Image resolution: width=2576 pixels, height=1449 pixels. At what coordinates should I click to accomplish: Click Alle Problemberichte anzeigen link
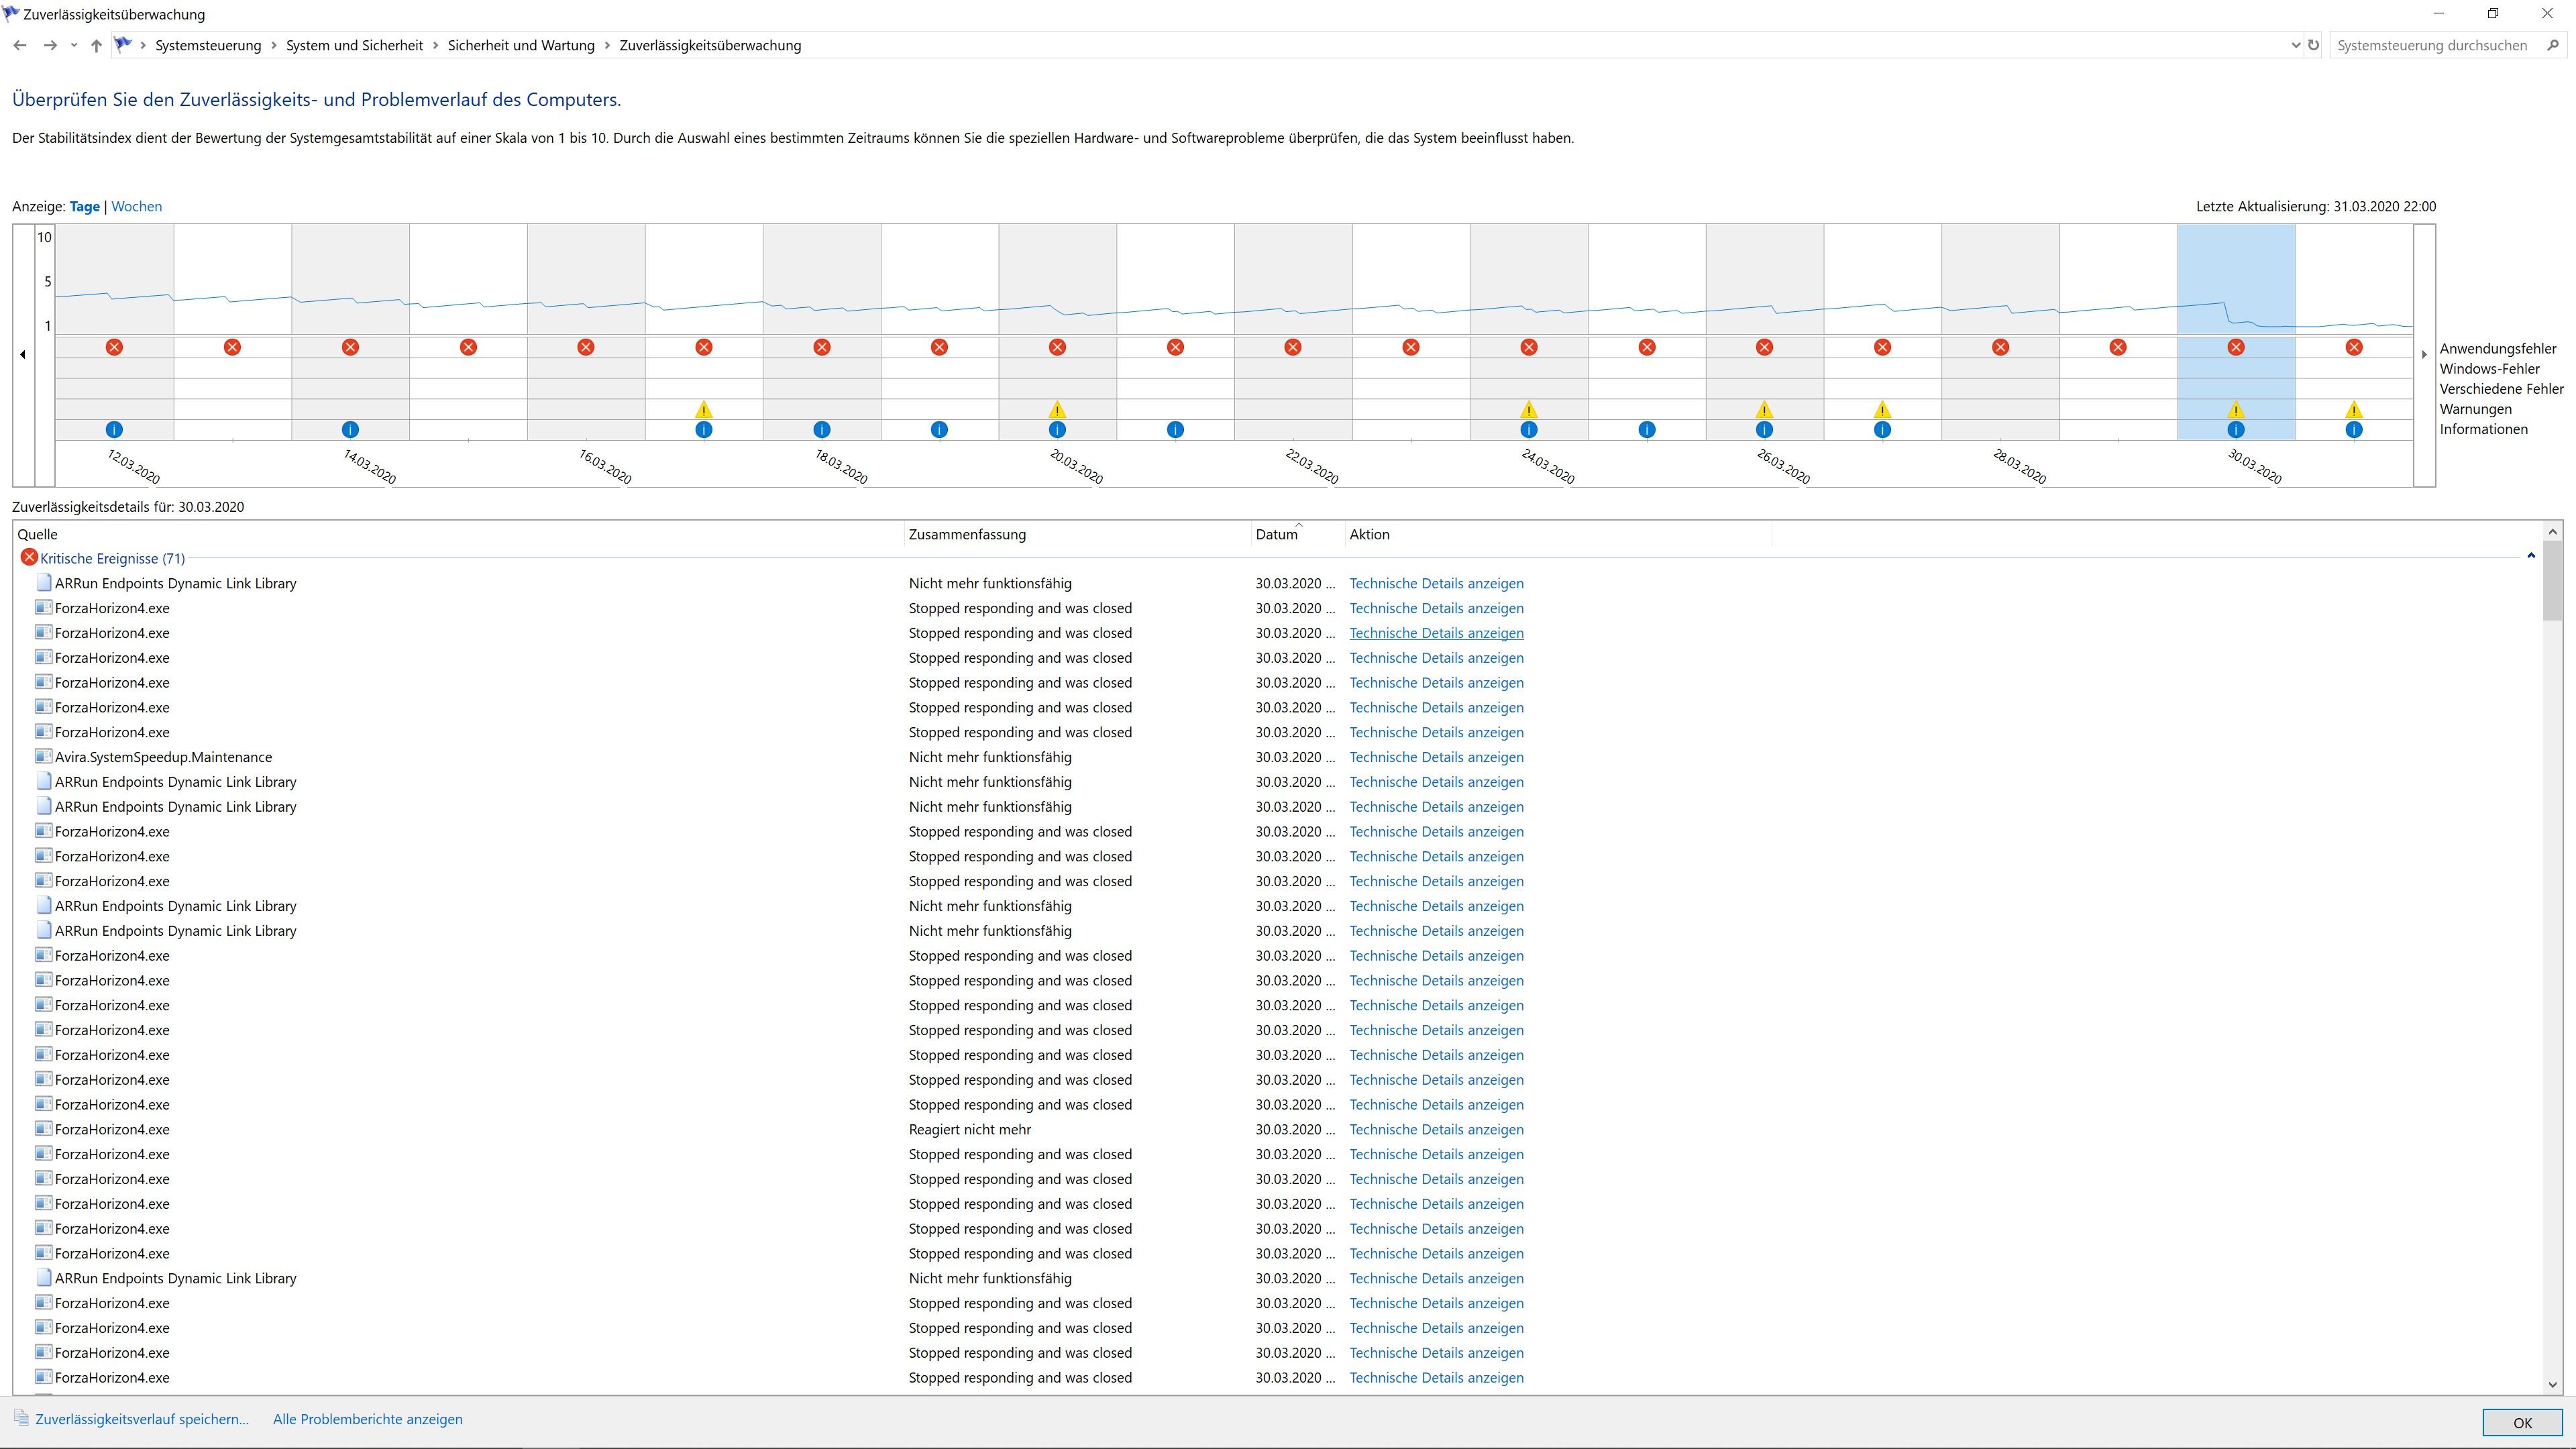tap(367, 1419)
